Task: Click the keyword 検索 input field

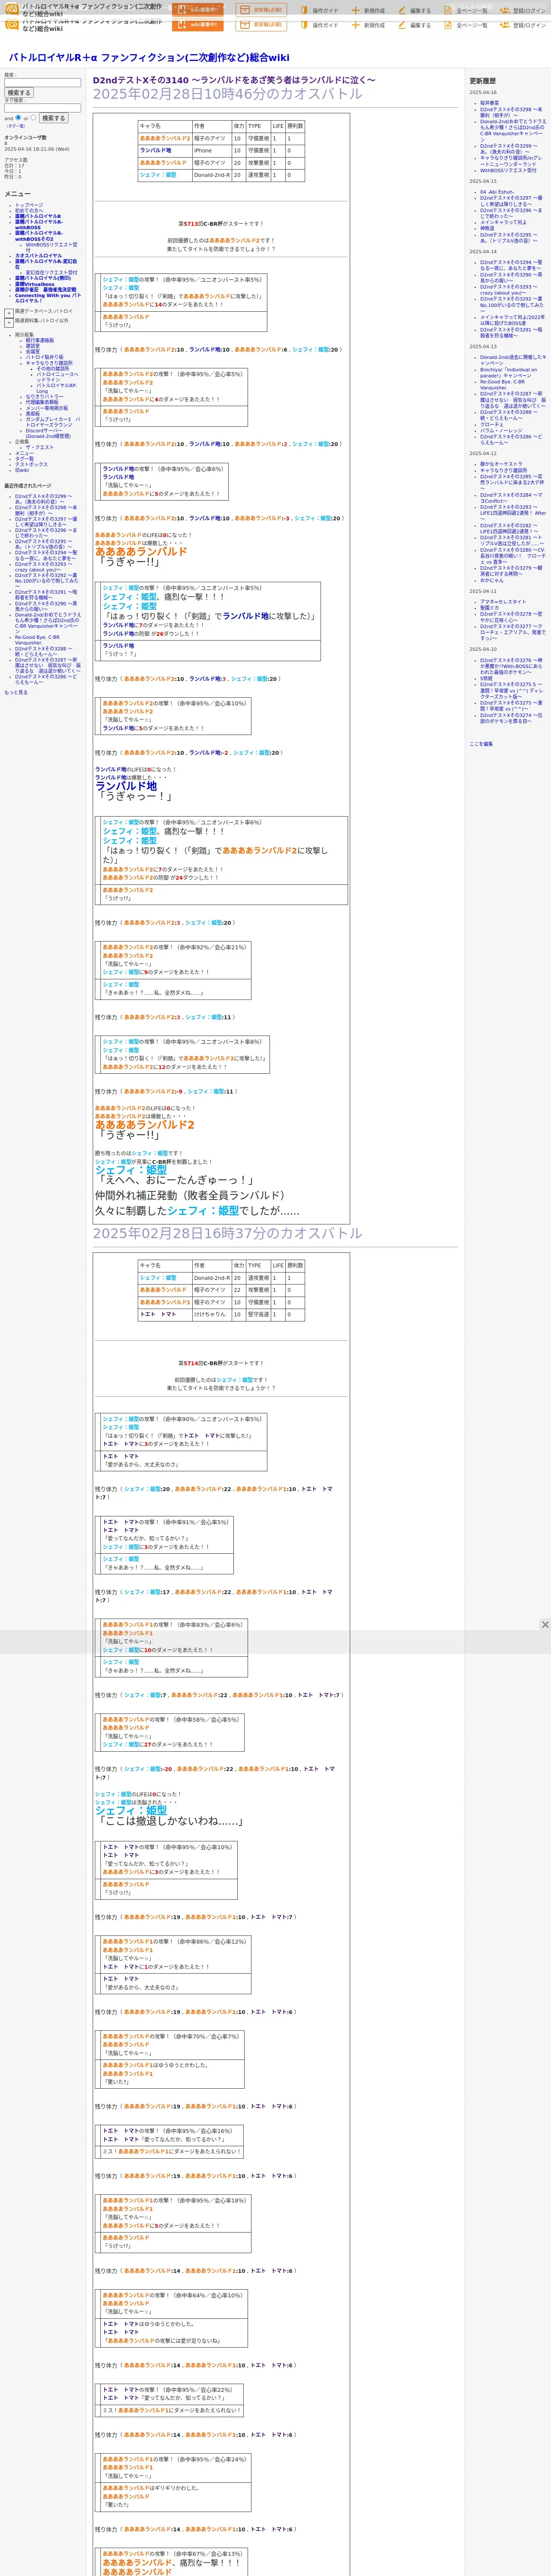Action: point(42,83)
